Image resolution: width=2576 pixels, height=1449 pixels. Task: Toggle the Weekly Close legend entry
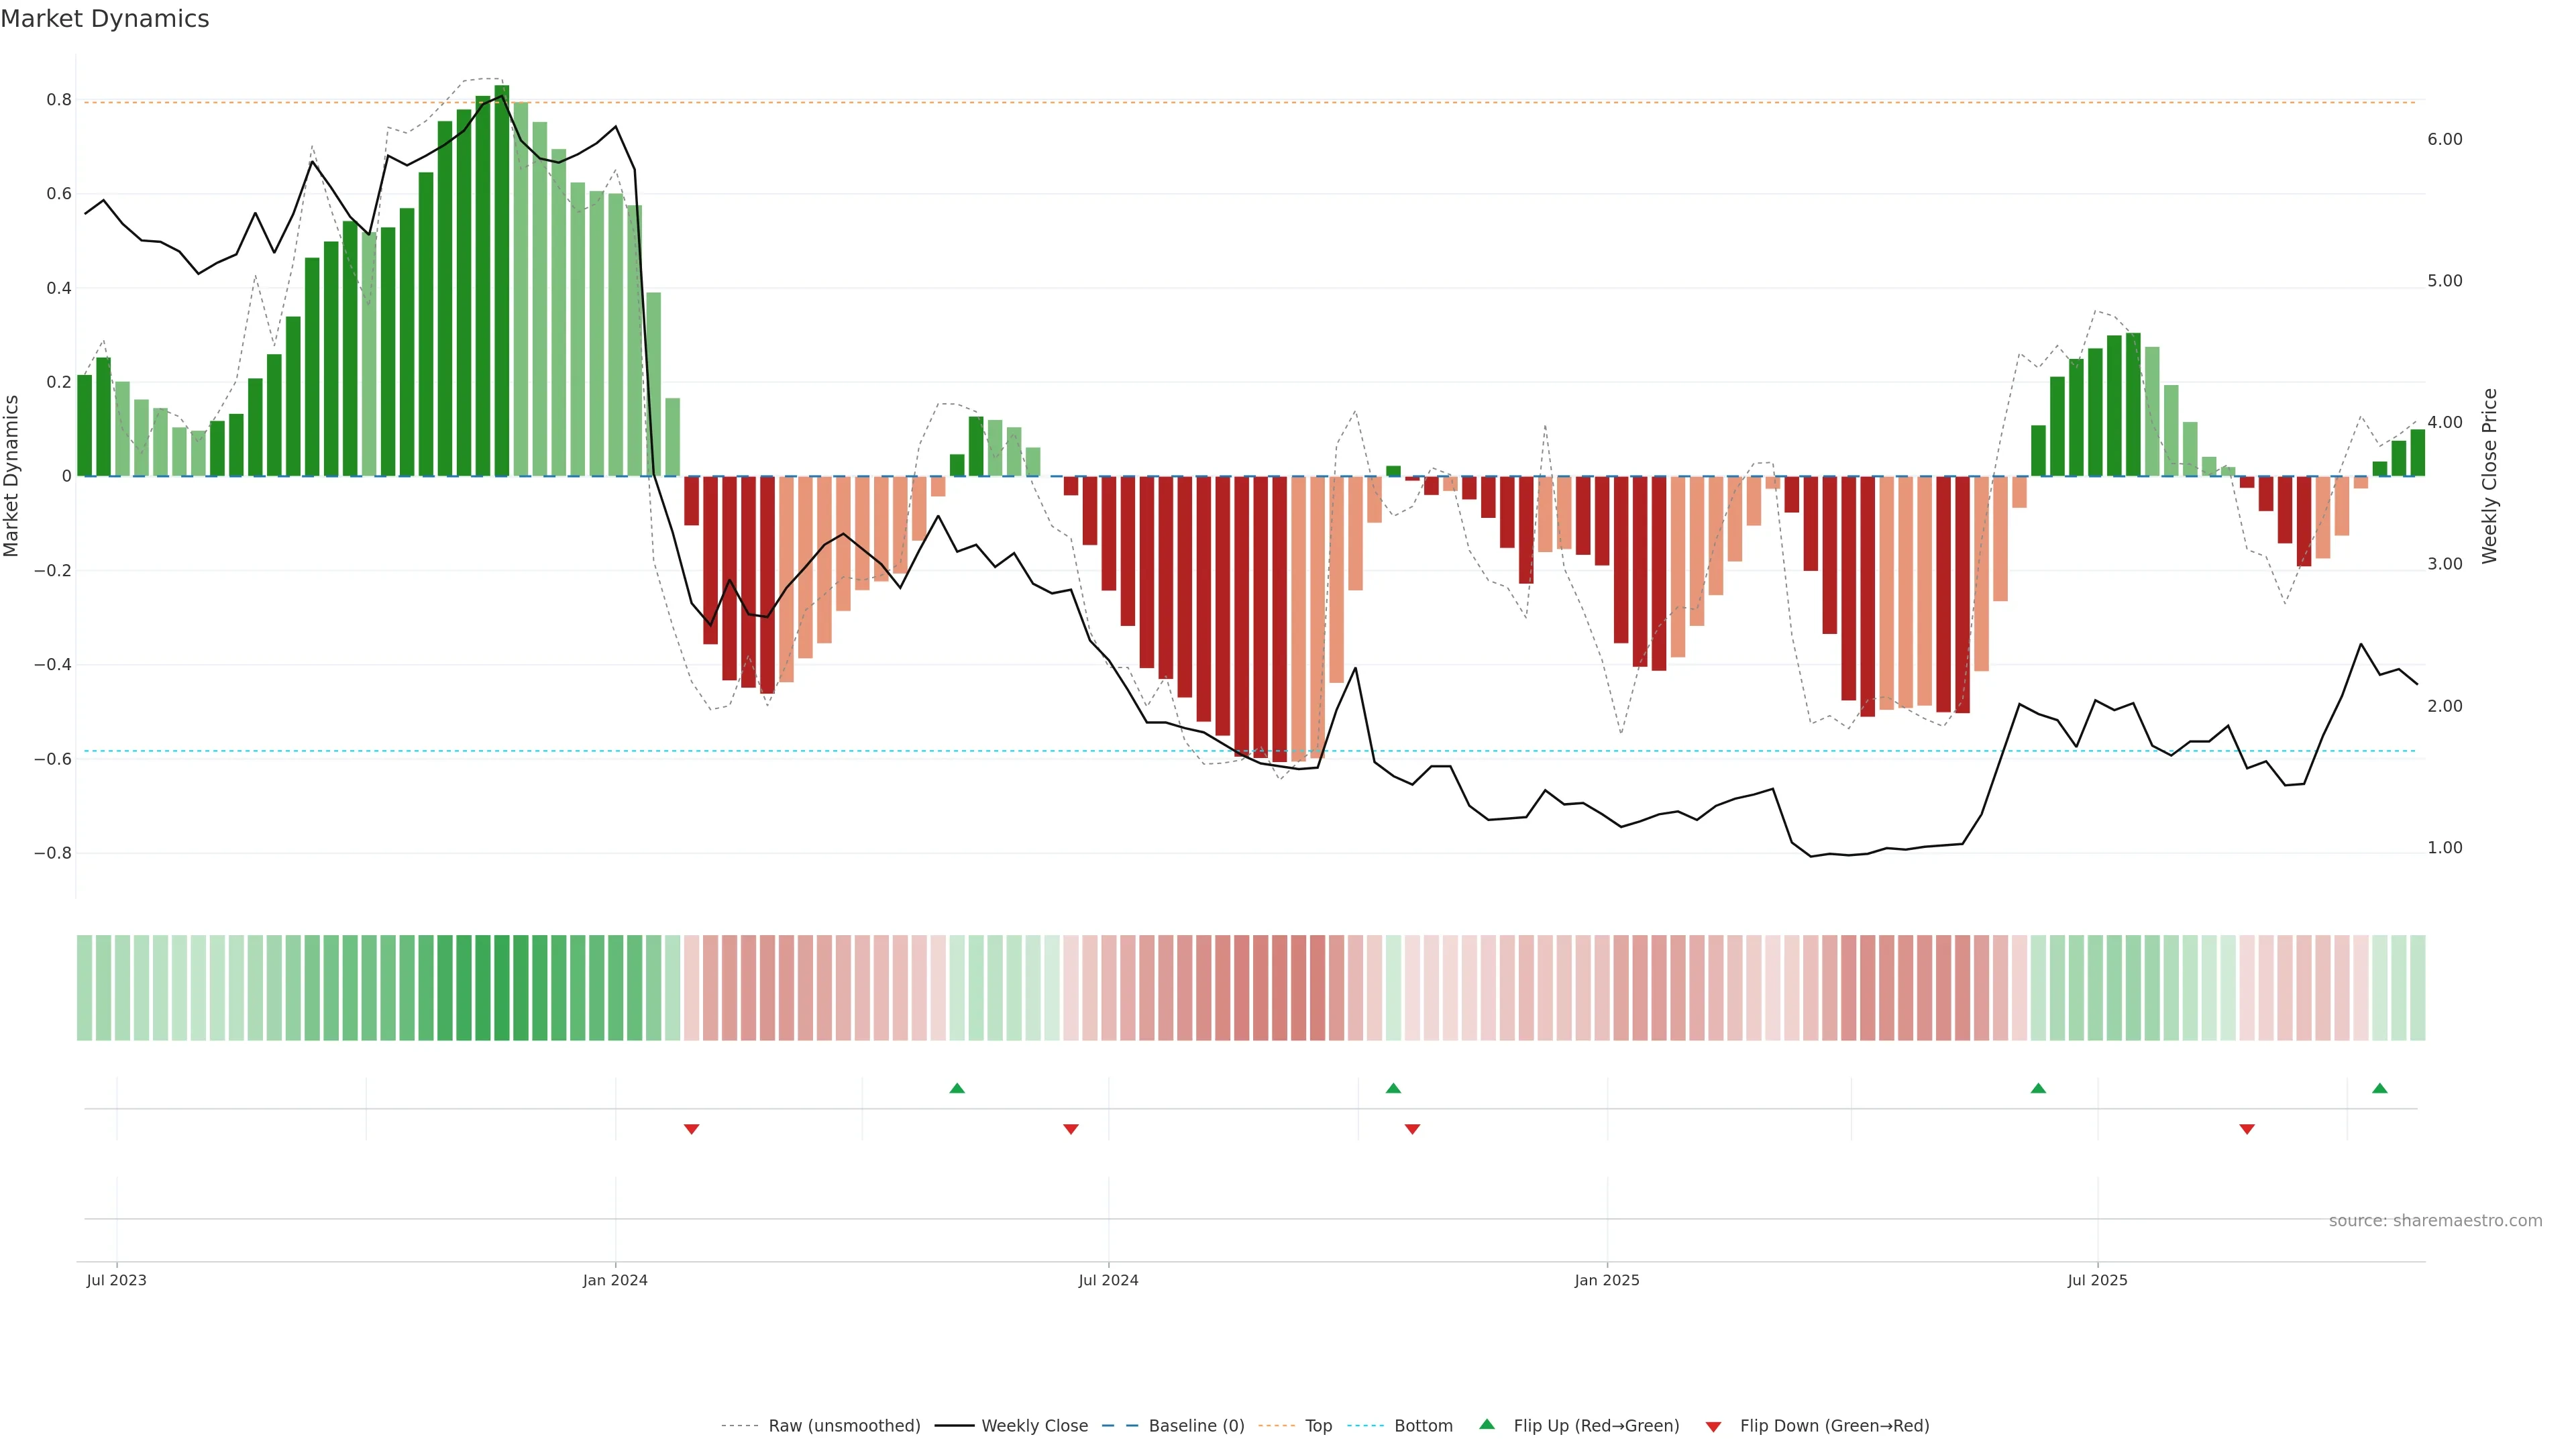point(1034,1426)
